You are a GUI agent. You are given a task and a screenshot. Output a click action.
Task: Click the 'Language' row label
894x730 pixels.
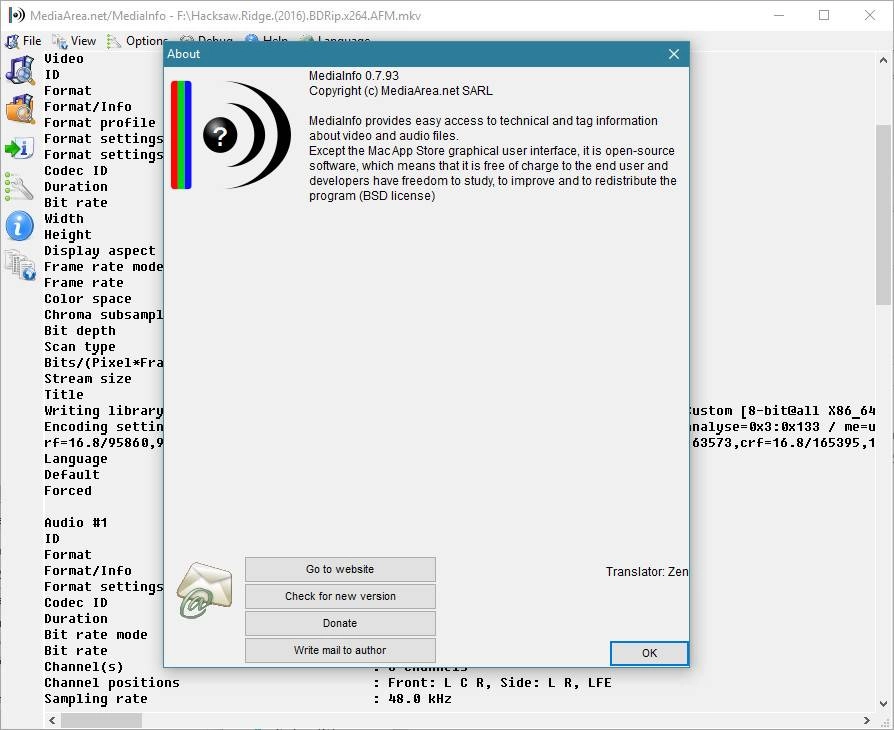click(76, 459)
